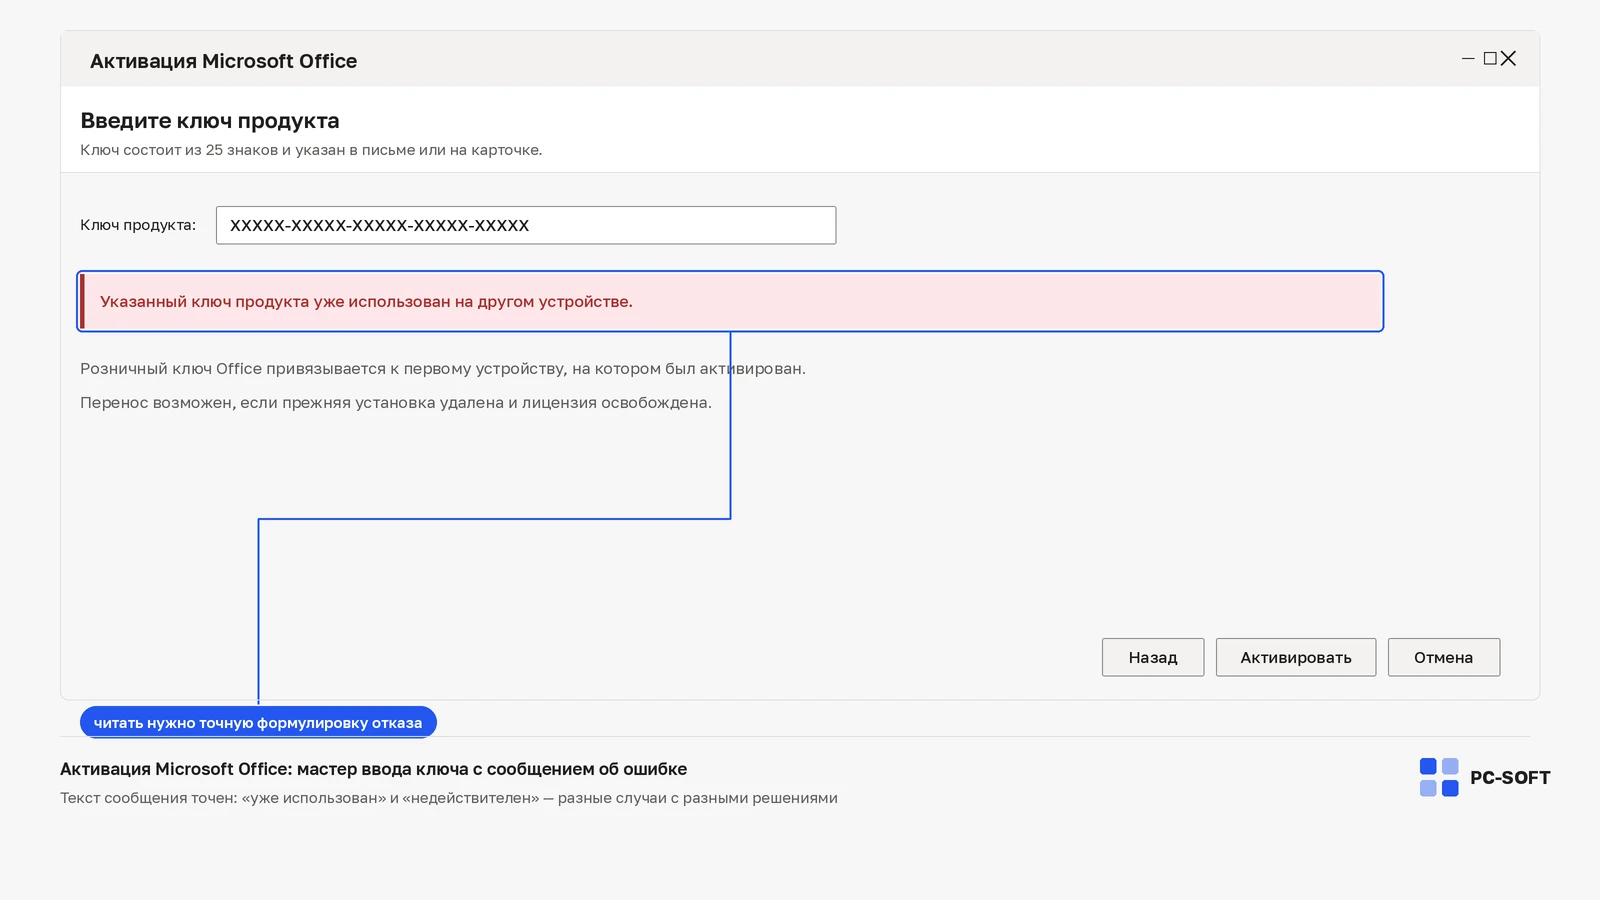This screenshot has height=900, width=1600.
Task: Click the Активировать button
Action: (1296, 657)
